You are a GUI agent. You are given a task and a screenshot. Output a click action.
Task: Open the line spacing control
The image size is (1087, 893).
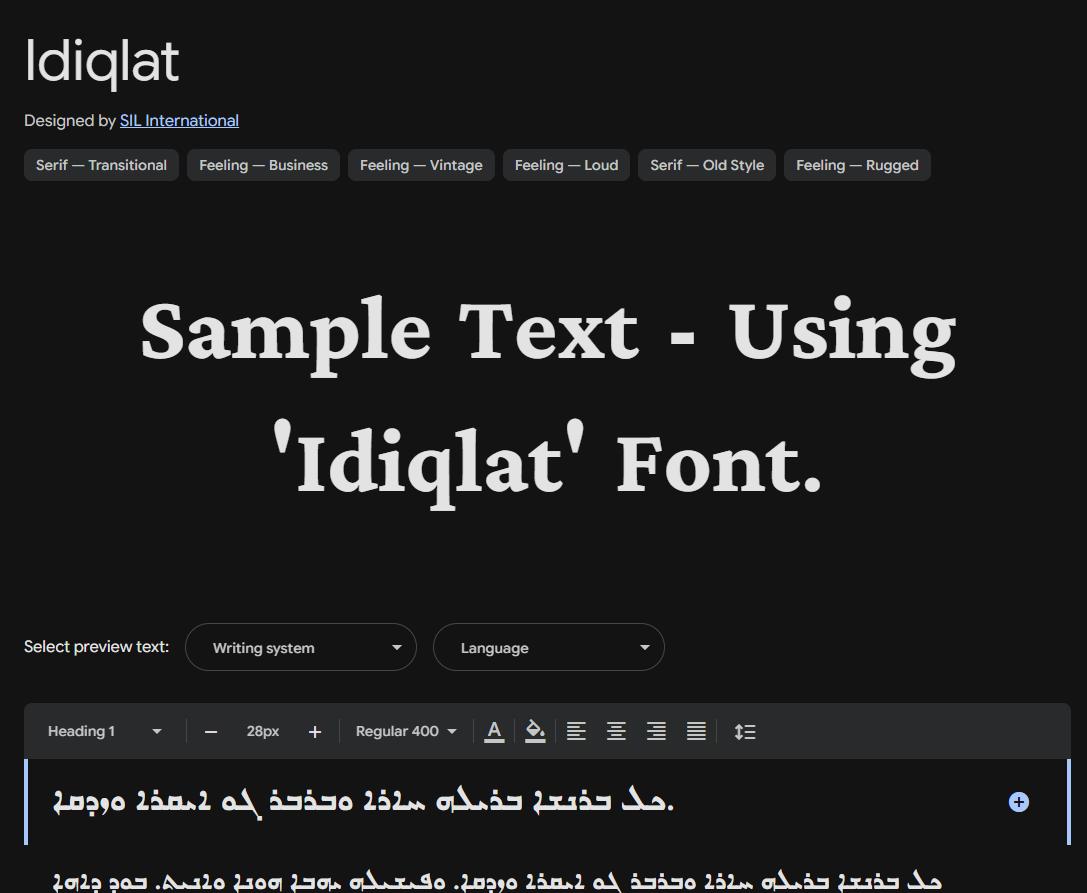(x=745, y=731)
